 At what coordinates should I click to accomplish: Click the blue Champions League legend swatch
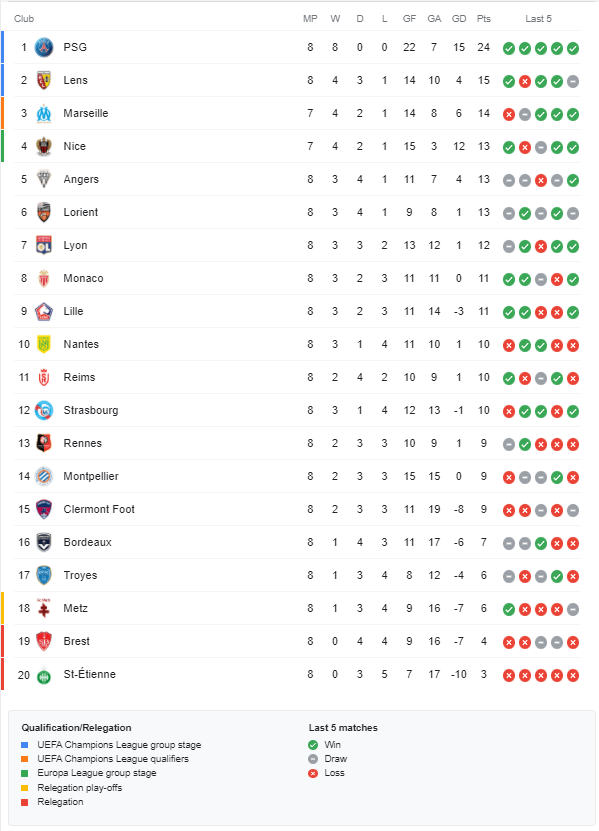pos(24,745)
